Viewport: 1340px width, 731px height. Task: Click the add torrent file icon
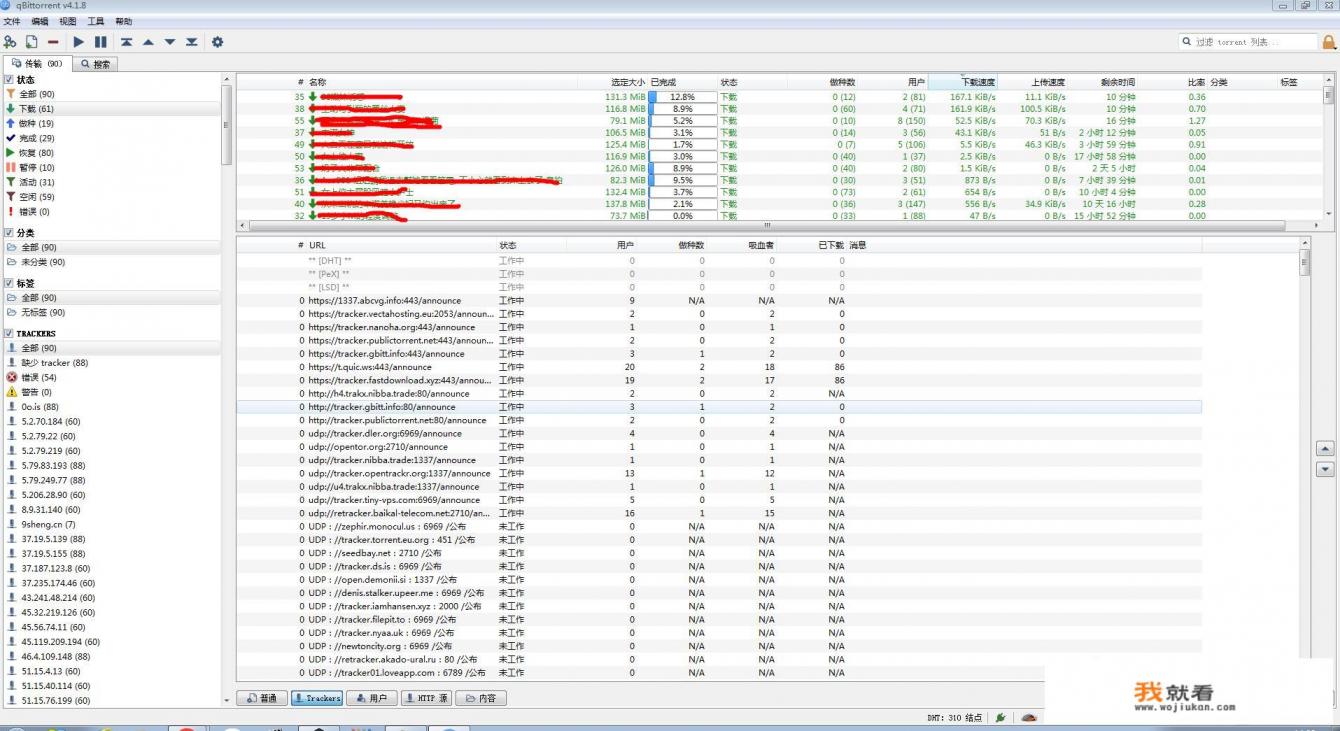(x=32, y=42)
